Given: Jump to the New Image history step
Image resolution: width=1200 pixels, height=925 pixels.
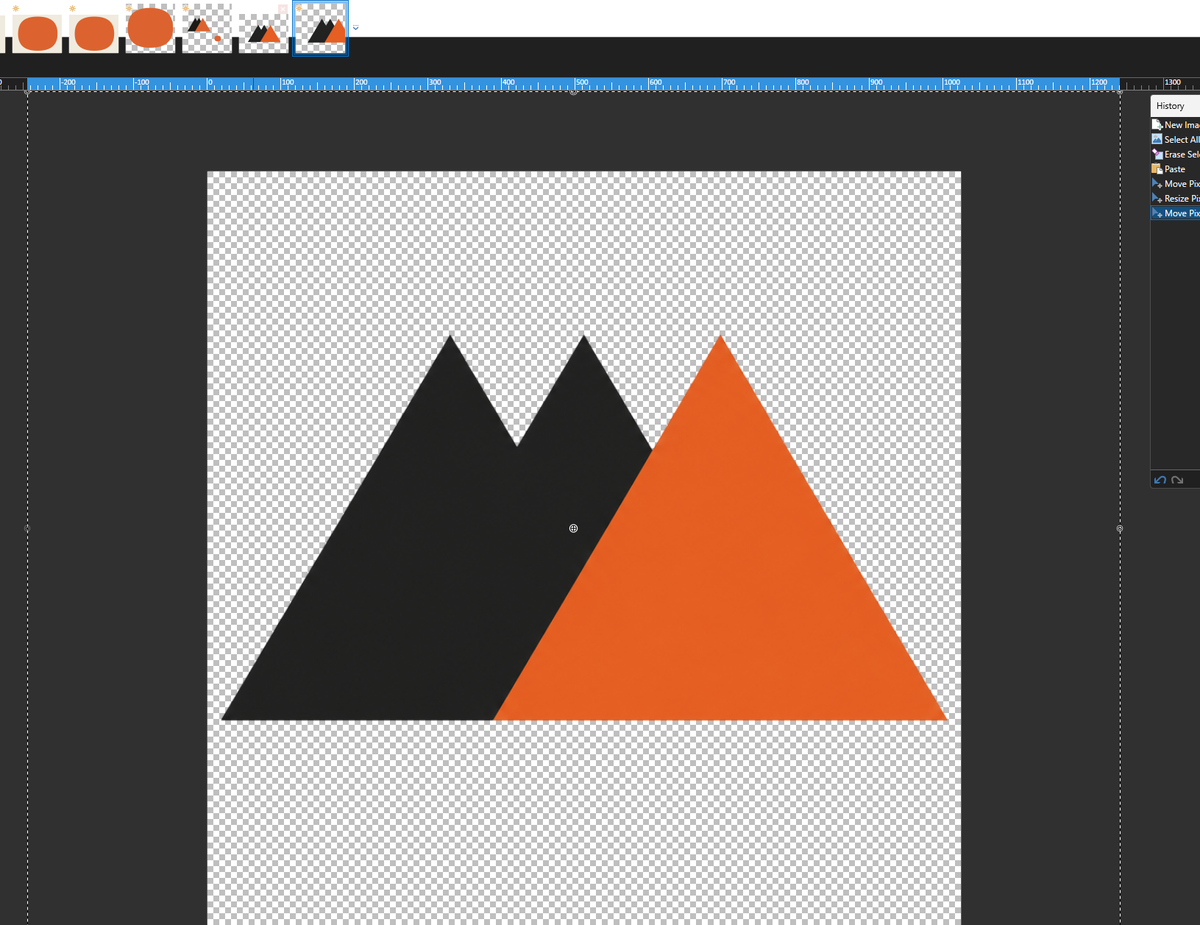Looking at the screenshot, I should coord(1175,125).
